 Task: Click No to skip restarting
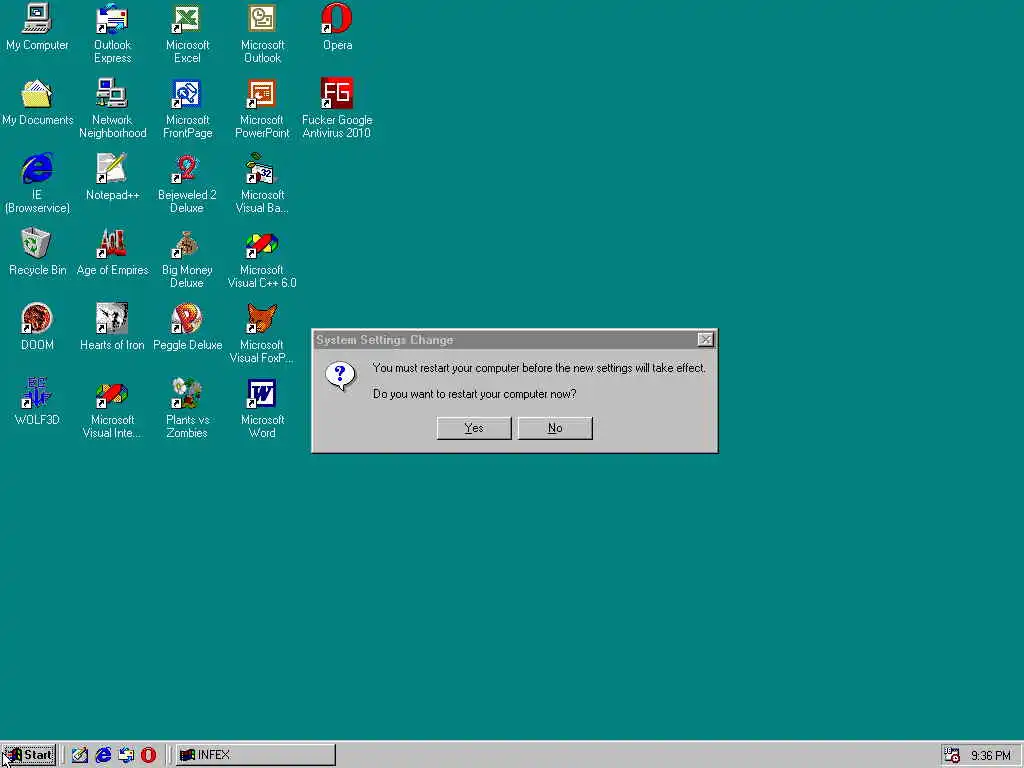coord(555,428)
